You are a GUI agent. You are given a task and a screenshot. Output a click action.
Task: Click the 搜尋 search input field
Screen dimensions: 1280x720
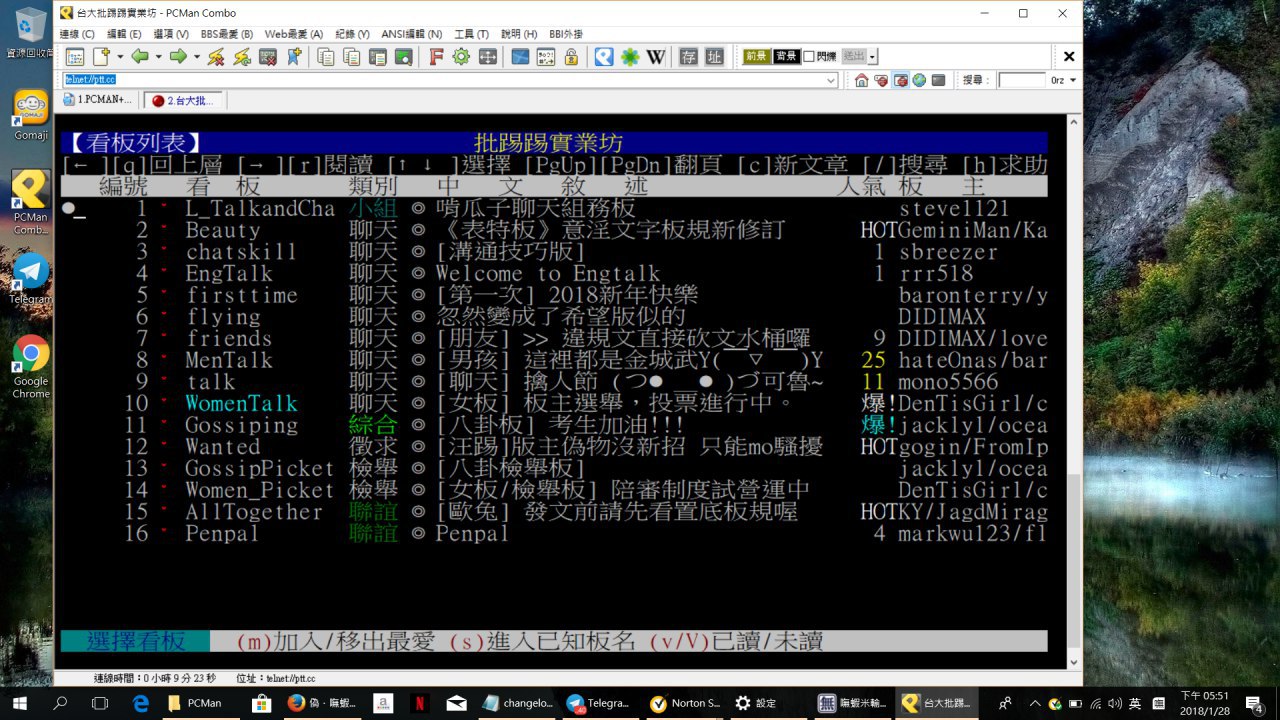click(x=1021, y=80)
